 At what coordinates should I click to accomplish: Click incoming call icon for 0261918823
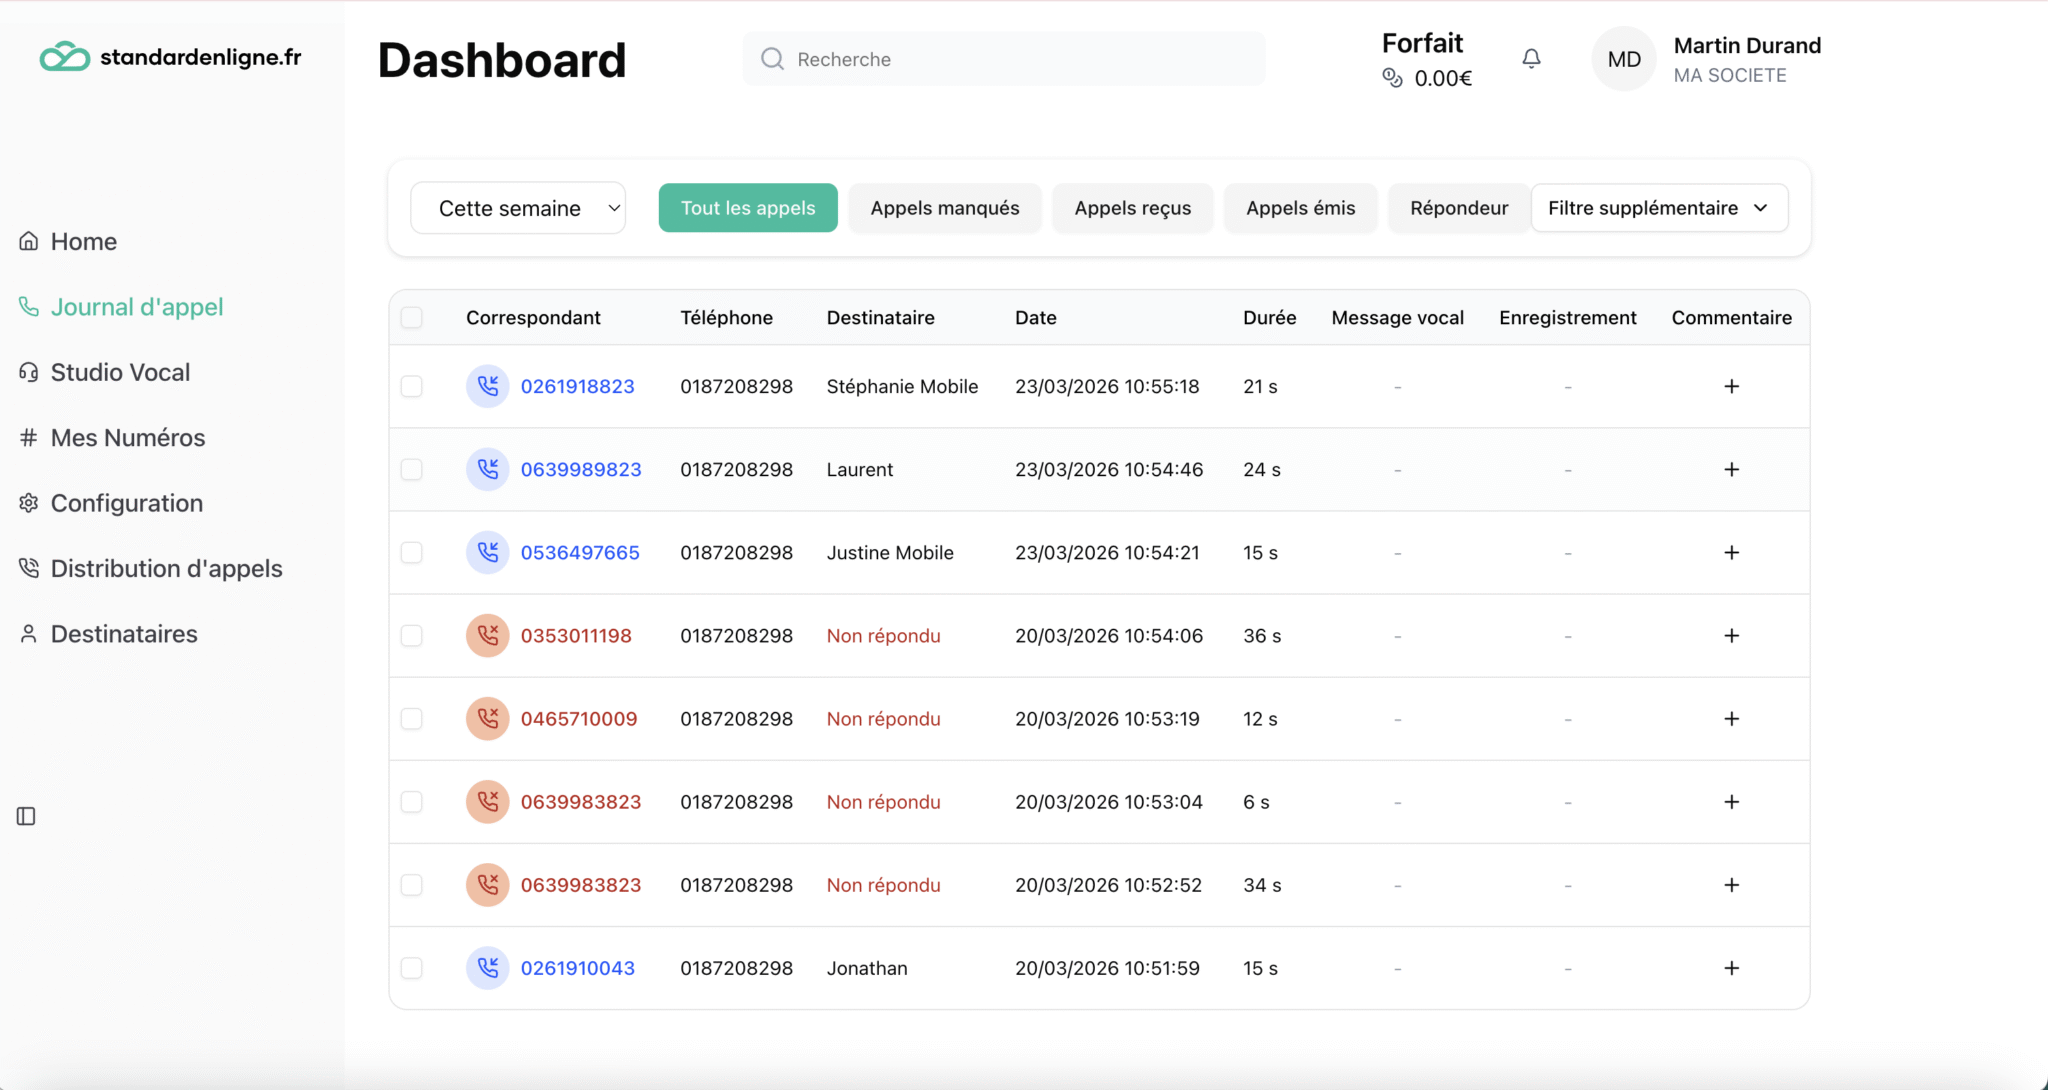(x=487, y=386)
